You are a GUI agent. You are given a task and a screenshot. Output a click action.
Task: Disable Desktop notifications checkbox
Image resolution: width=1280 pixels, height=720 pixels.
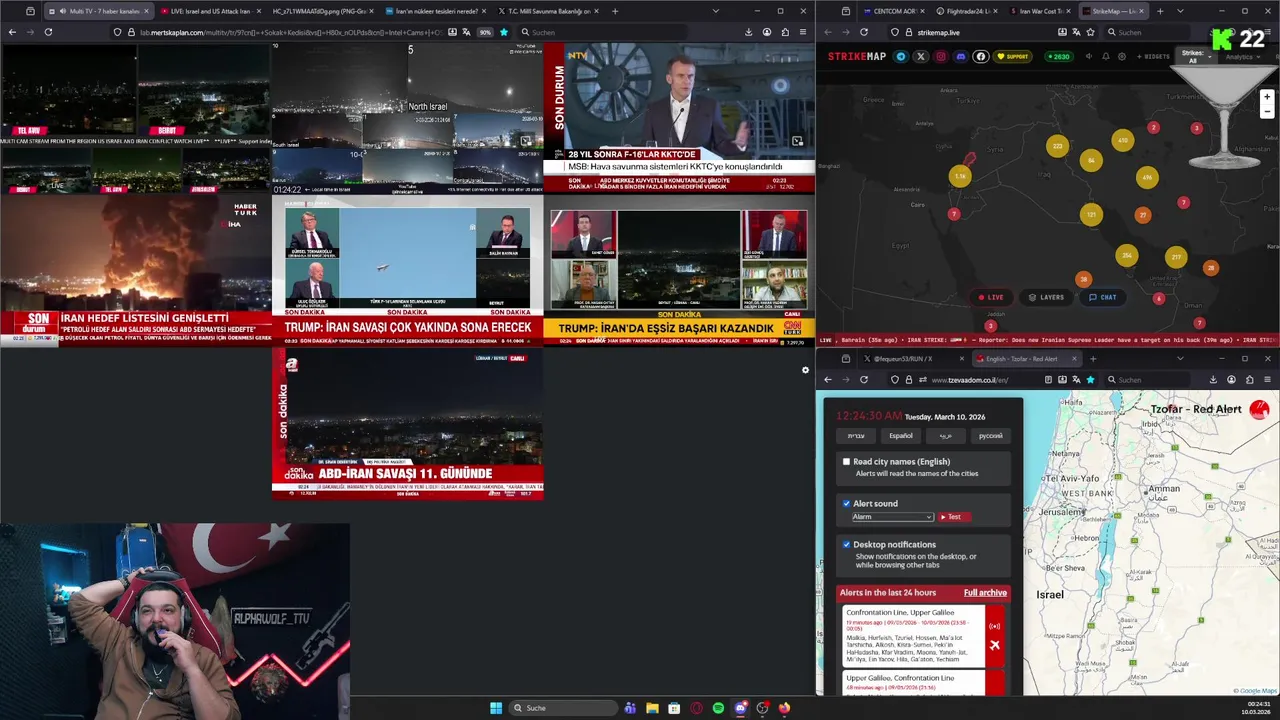(x=846, y=544)
